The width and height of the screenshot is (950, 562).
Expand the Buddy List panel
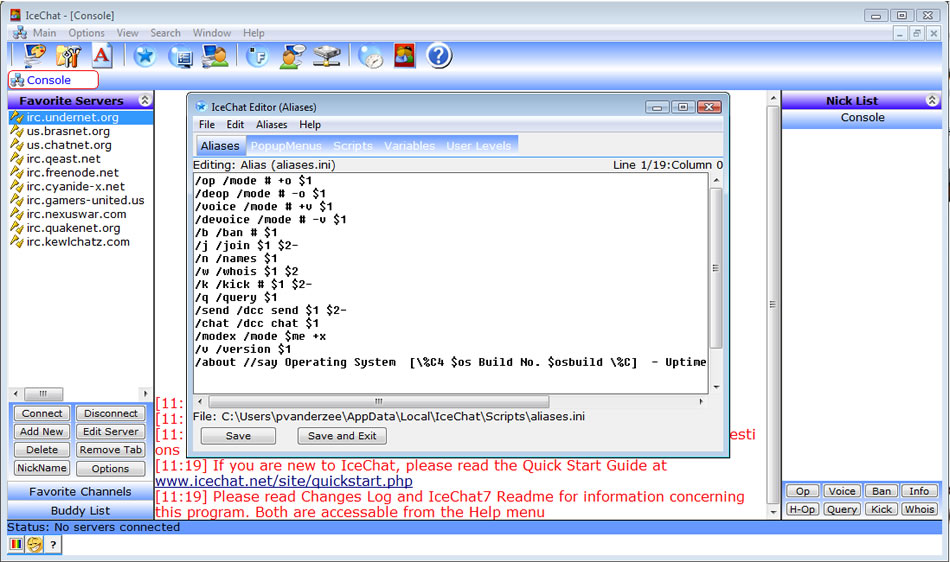pyautogui.click(x=80, y=510)
